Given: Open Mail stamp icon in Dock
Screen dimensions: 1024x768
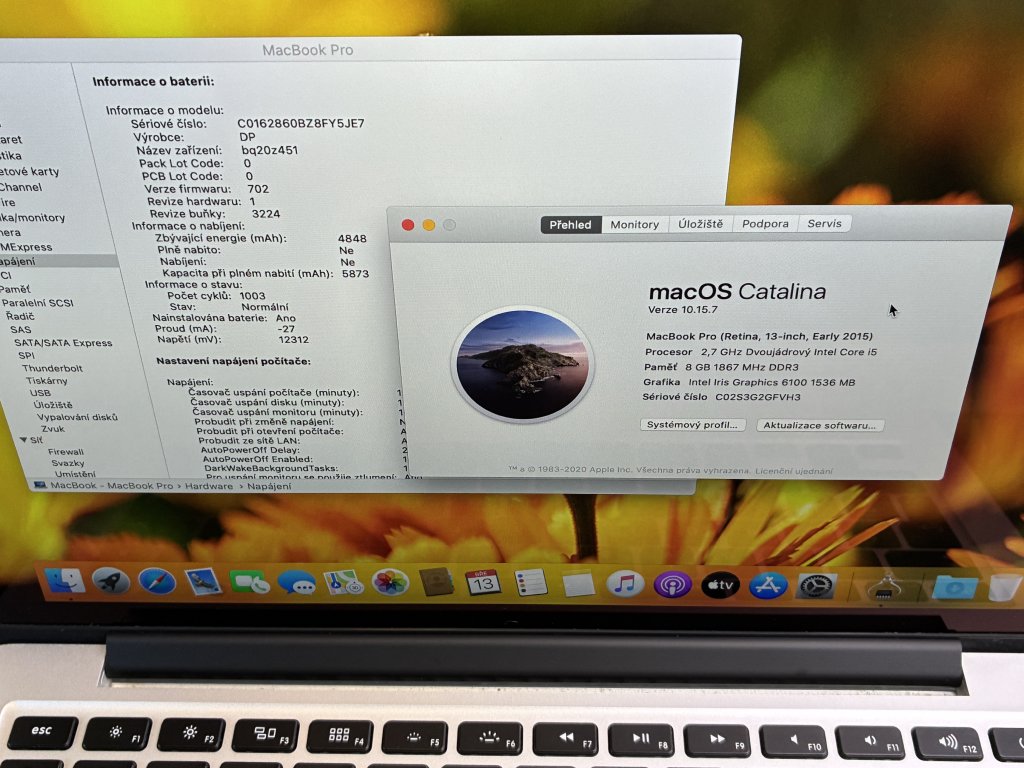Looking at the screenshot, I should pos(202,581).
